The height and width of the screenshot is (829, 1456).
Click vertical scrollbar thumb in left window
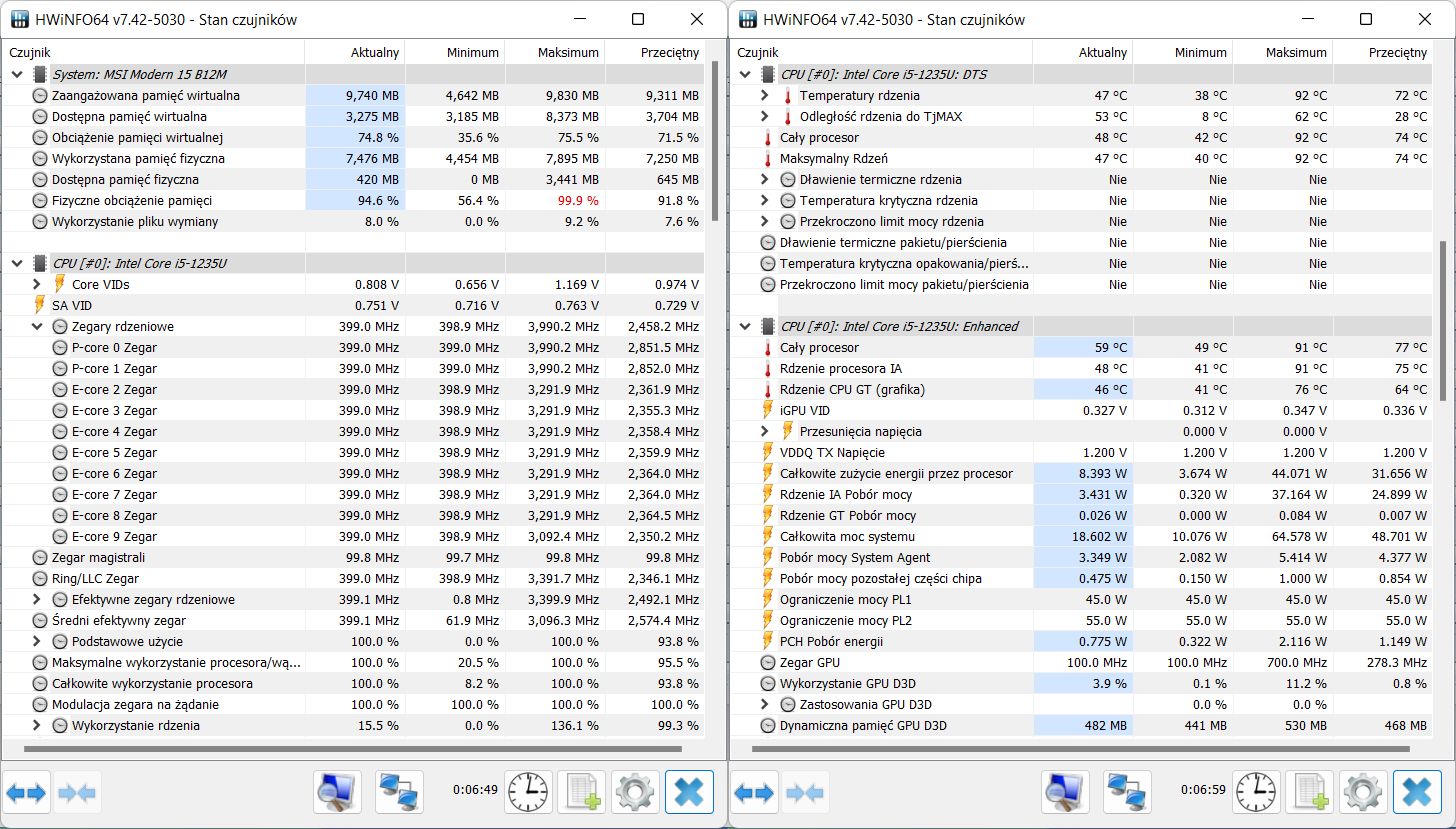click(x=714, y=141)
